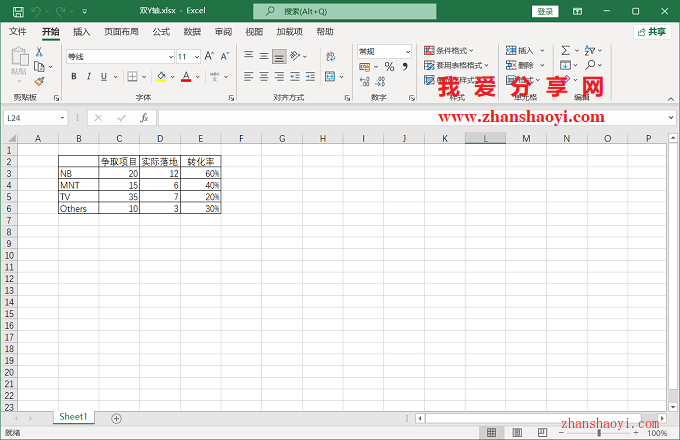Open the font size dropdown

tap(197, 56)
